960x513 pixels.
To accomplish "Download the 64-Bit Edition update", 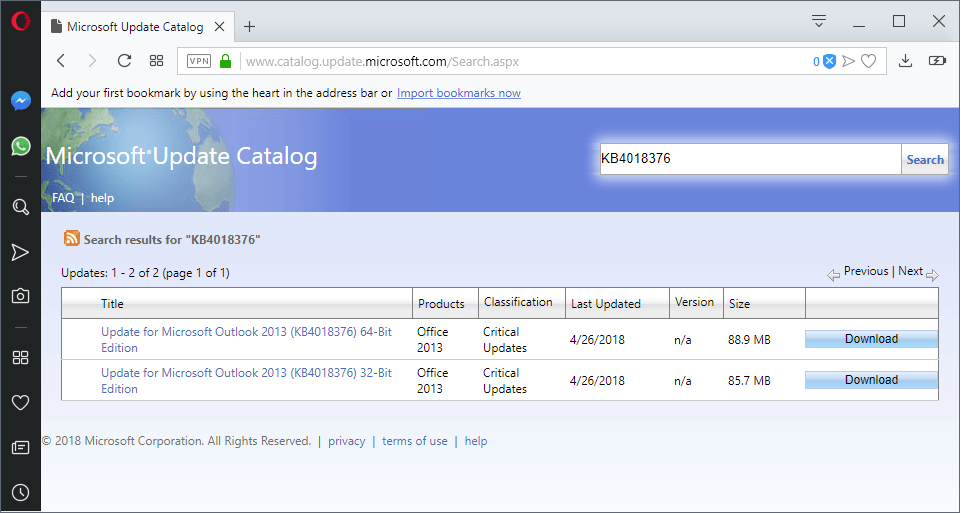I will pyautogui.click(x=871, y=339).
